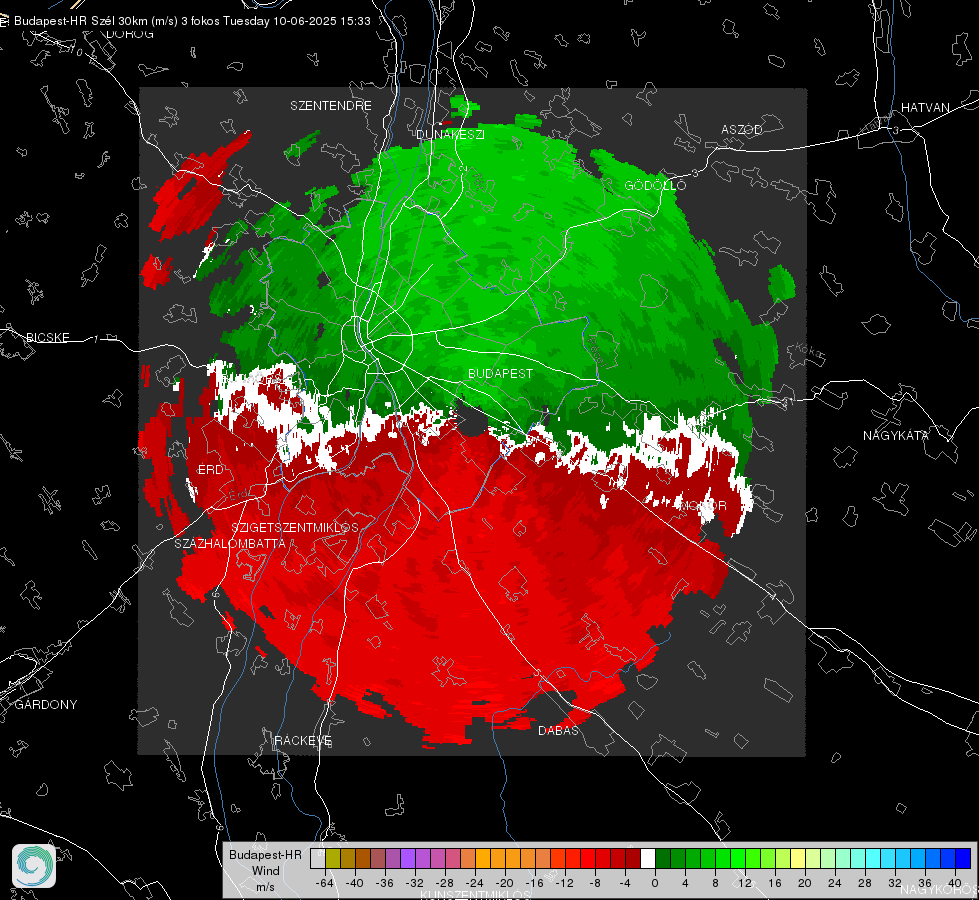Click the 24 value on the wind legend

[x=834, y=883]
